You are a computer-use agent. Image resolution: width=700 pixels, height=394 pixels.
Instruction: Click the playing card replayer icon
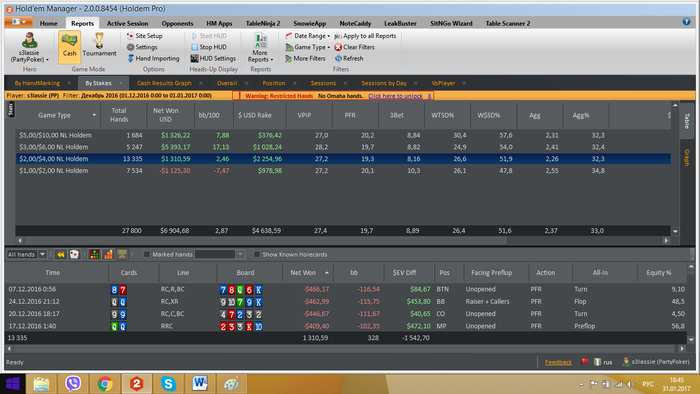click(x=74, y=254)
